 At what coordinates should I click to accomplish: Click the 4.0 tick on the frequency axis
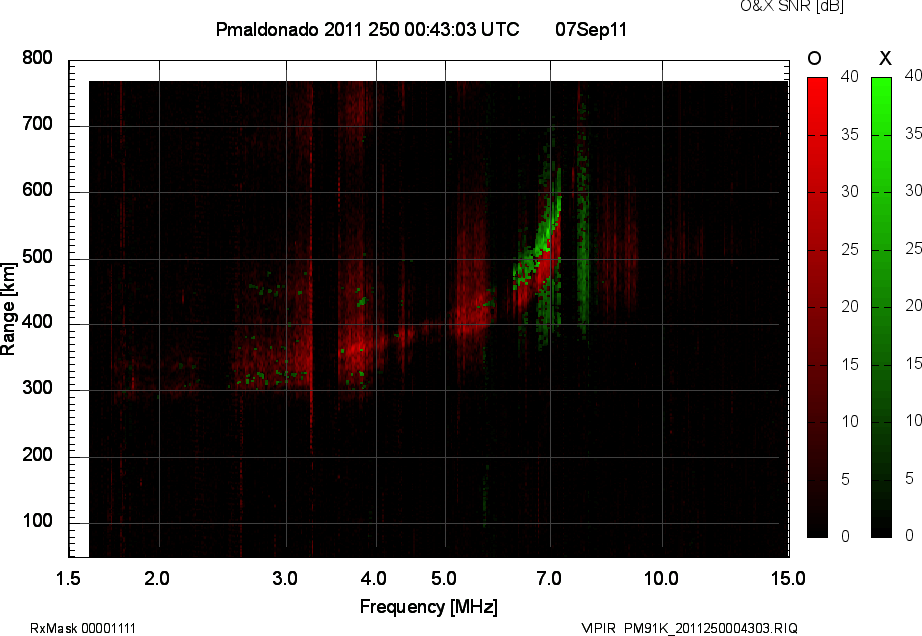pos(374,579)
